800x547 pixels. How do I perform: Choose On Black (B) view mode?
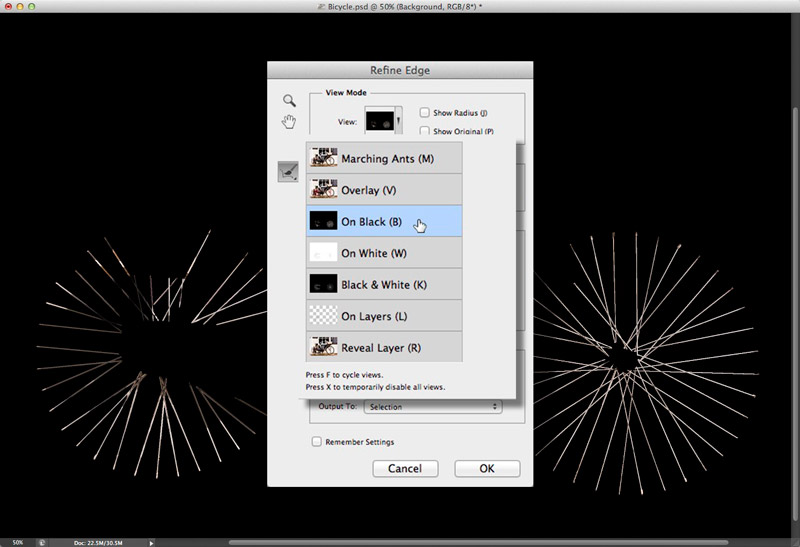coord(384,221)
